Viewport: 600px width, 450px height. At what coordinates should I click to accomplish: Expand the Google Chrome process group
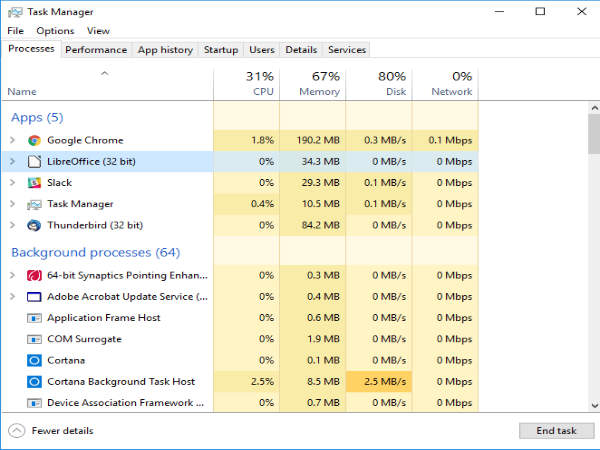[x=12, y=141]
